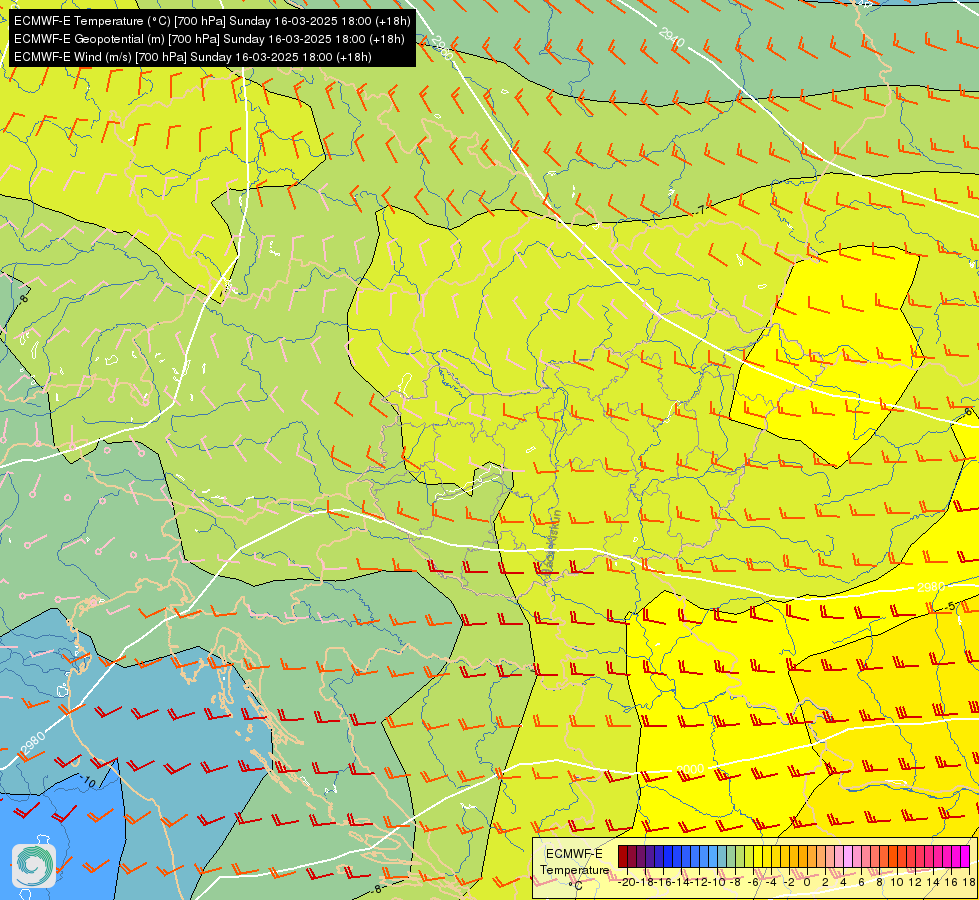This screenshot has height=900, width=979.
Task: Click the '-7' isotherm contour label on the map
Action: (x=699, y=210)
